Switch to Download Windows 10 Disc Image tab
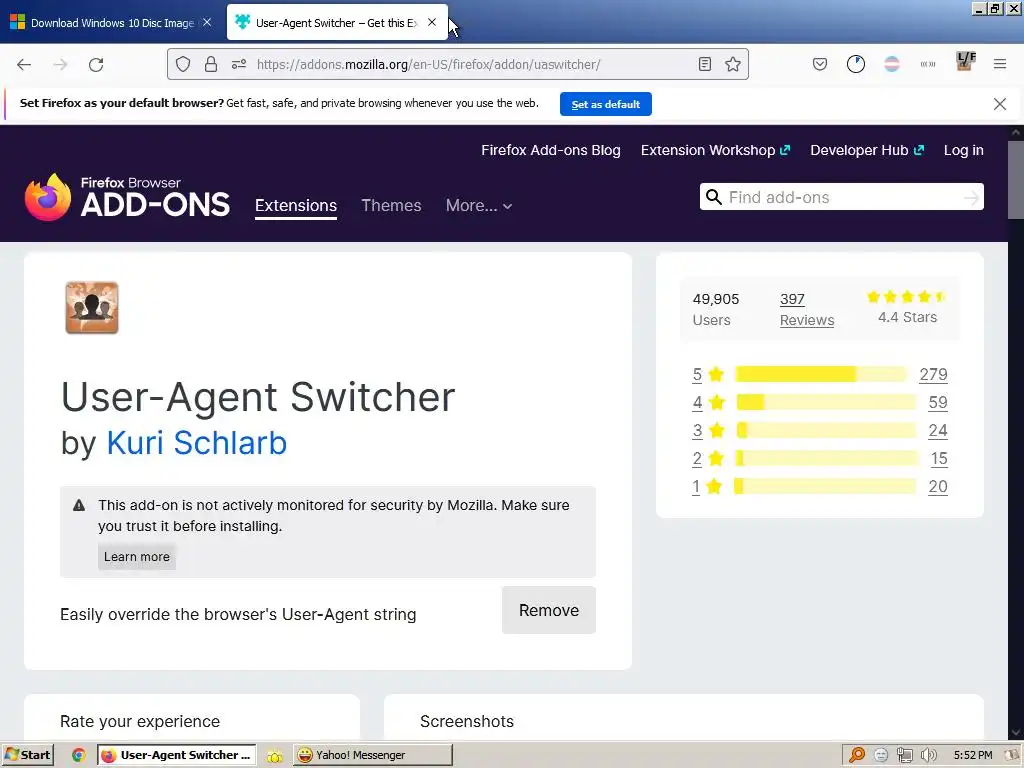1024x768 pixels. pyautogui.click(x=111, y=23)
